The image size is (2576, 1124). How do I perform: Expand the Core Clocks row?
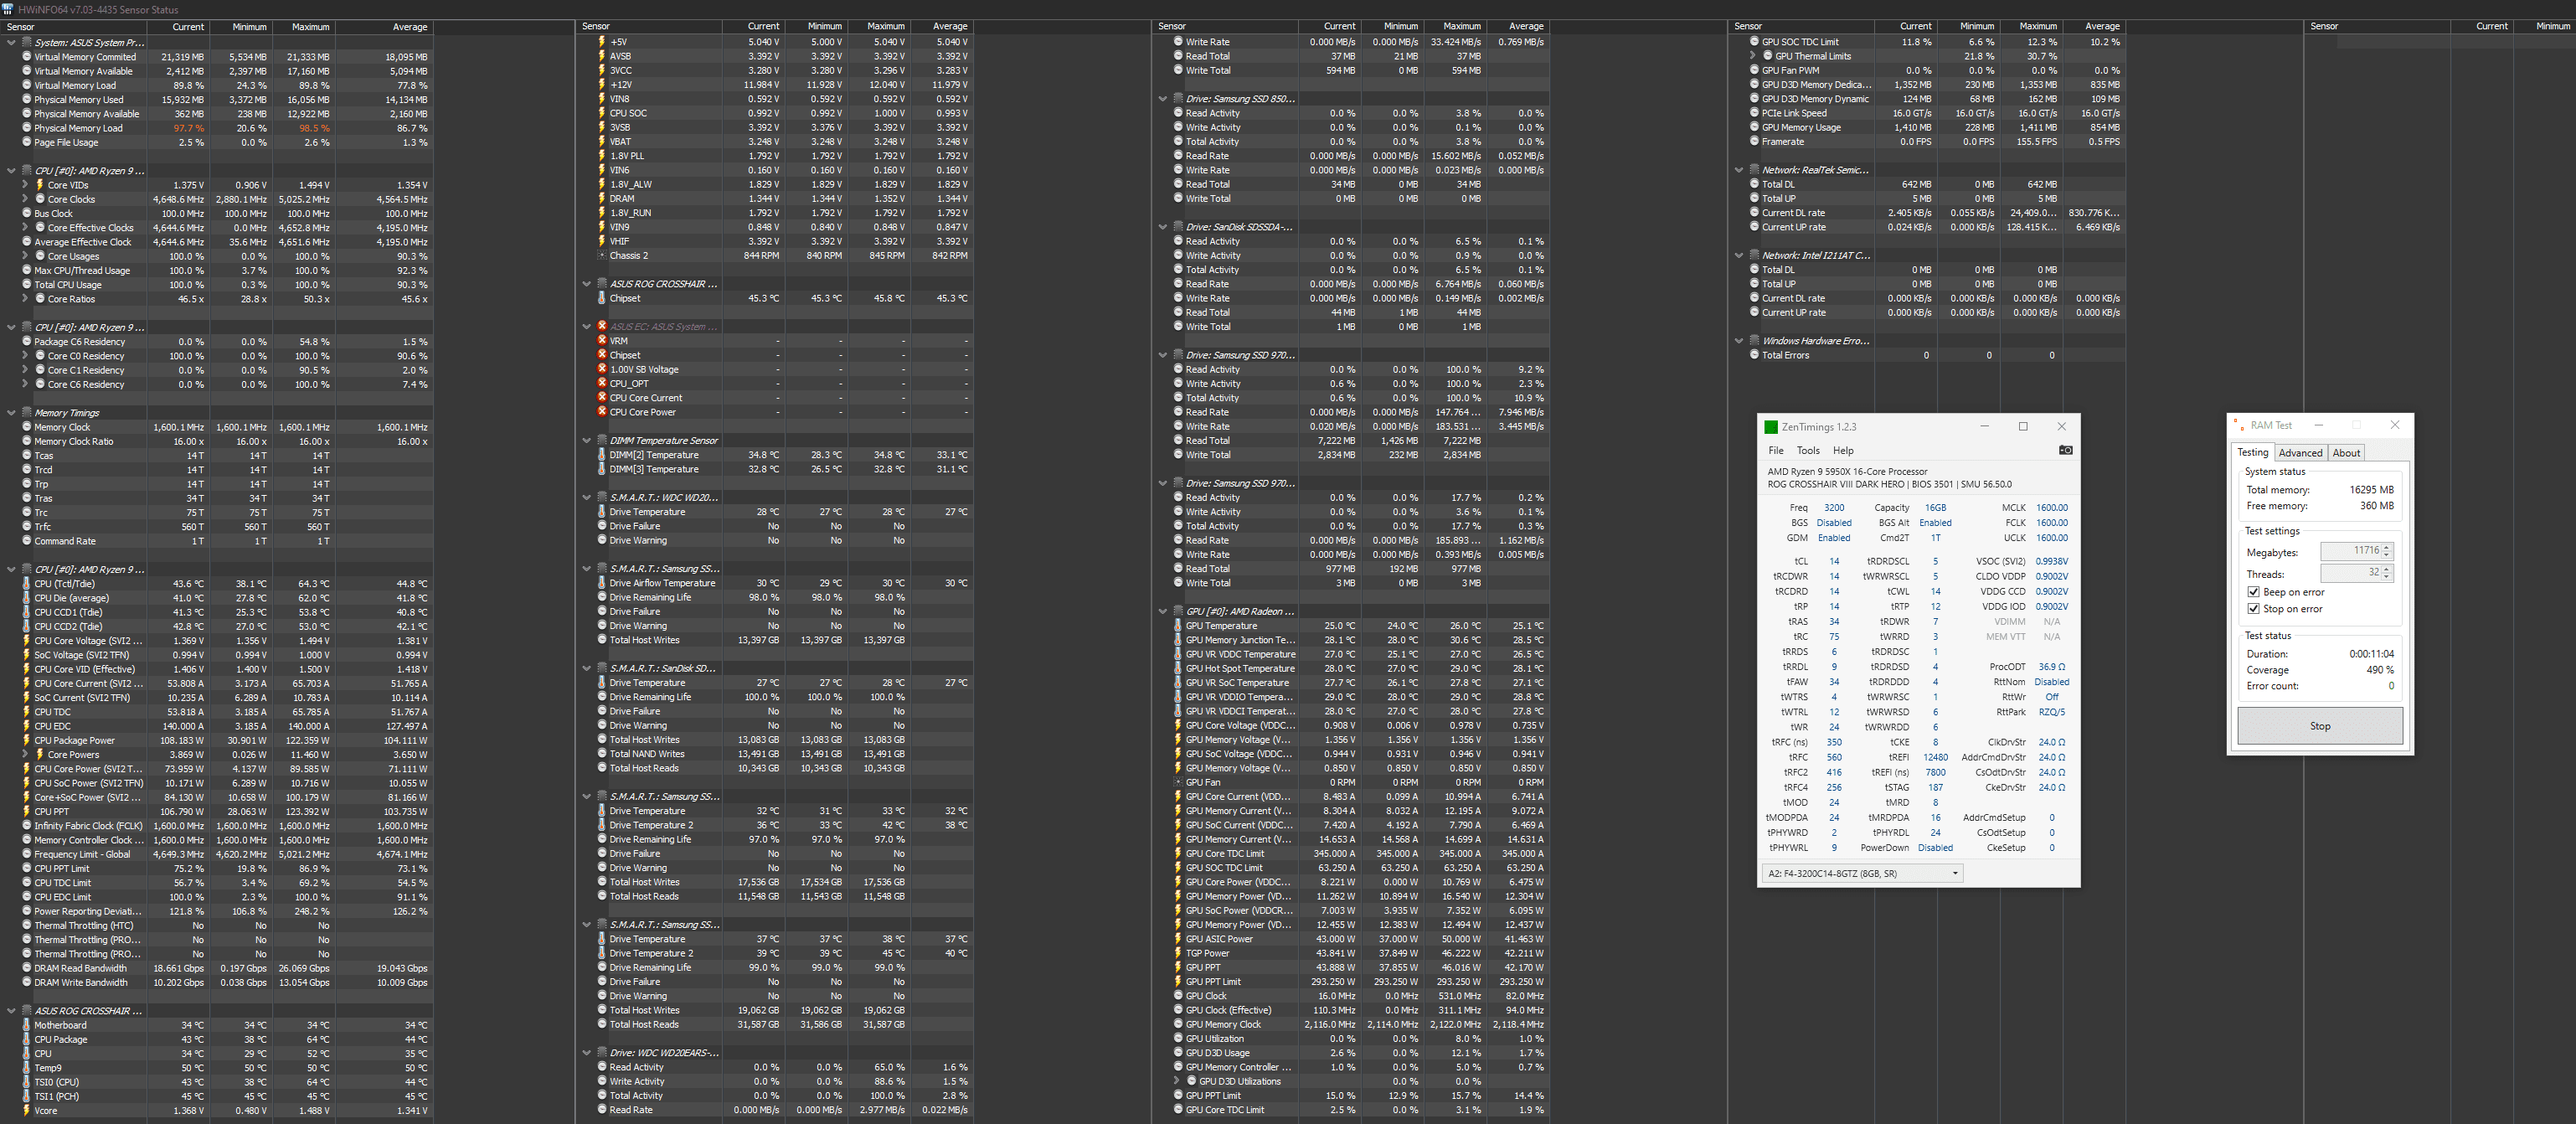pyautogui.click(x=25, y=199)
